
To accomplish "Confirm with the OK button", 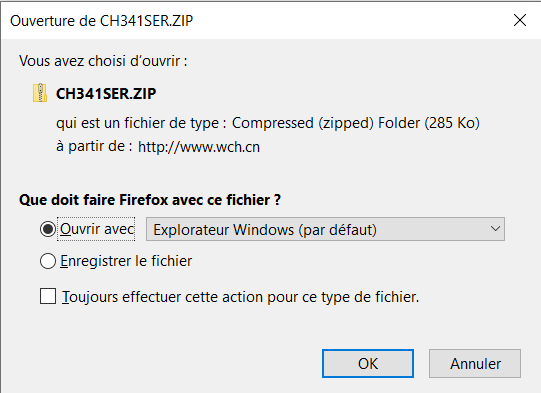I will (x=368, y=363).
